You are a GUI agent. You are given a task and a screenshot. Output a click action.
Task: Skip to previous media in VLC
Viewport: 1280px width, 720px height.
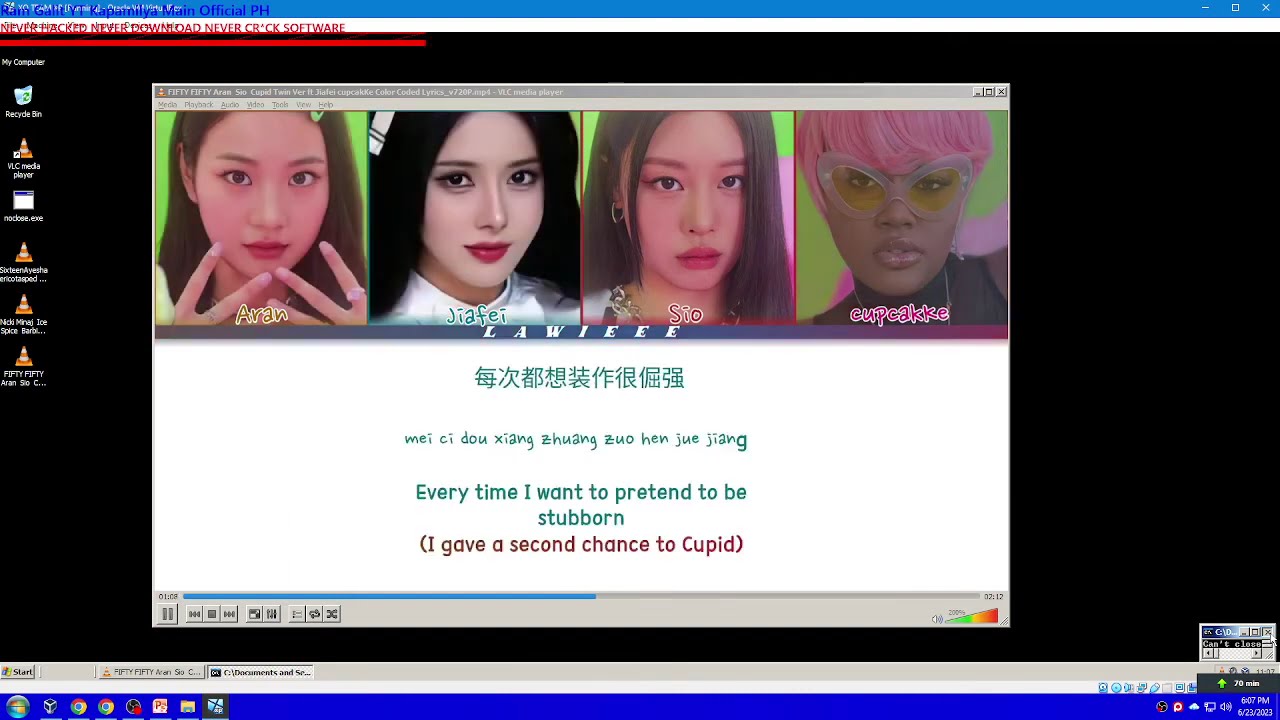click(195, 614)
